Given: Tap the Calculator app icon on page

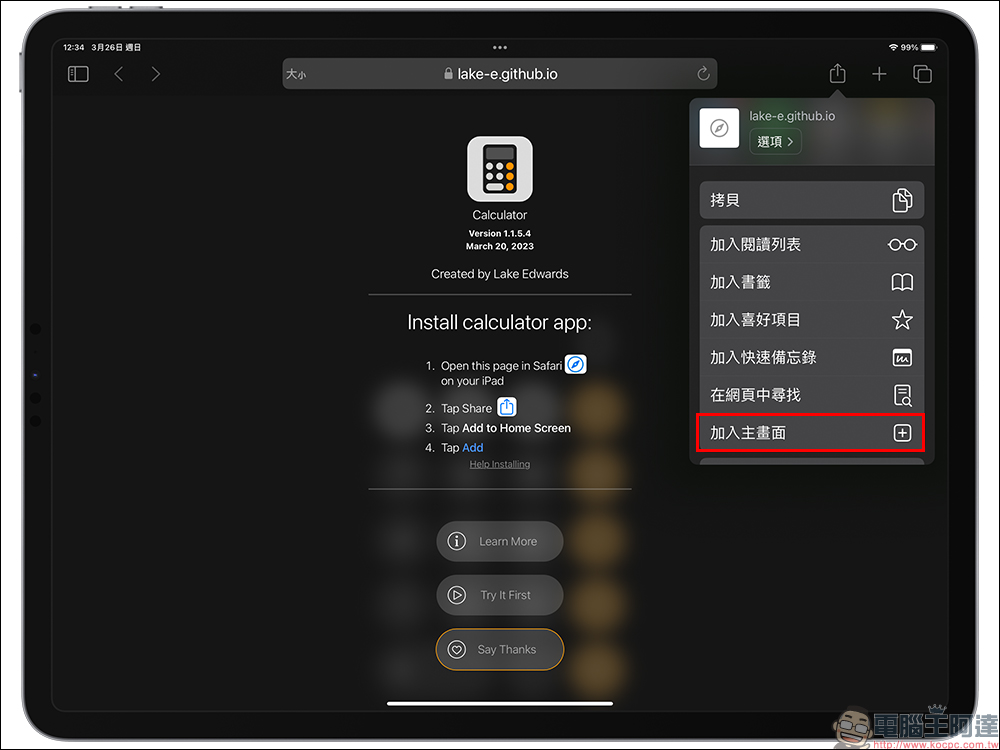Looking at the screenshot, I should [500, 169].
